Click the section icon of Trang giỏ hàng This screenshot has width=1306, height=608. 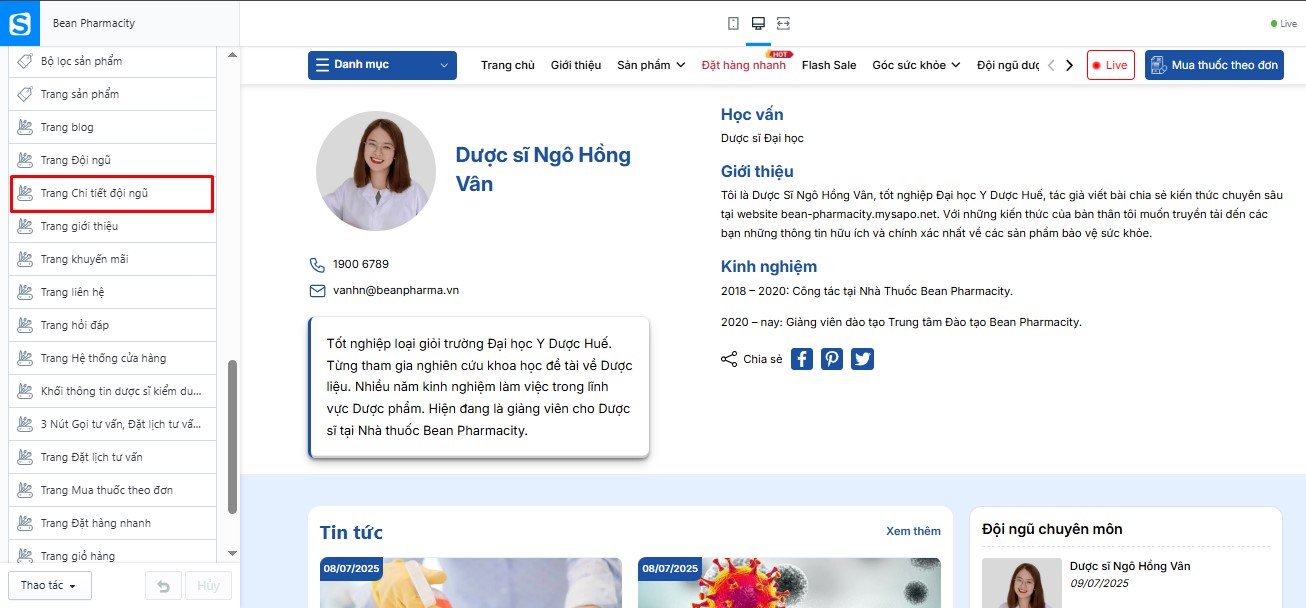pos(26,556)
